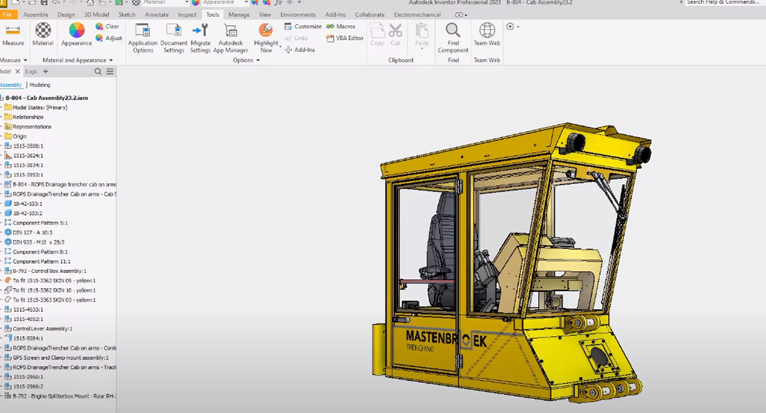Viewport: 766px width, 413px height.
Task: Open Document Settings
Action: click(x=173, y=38)
